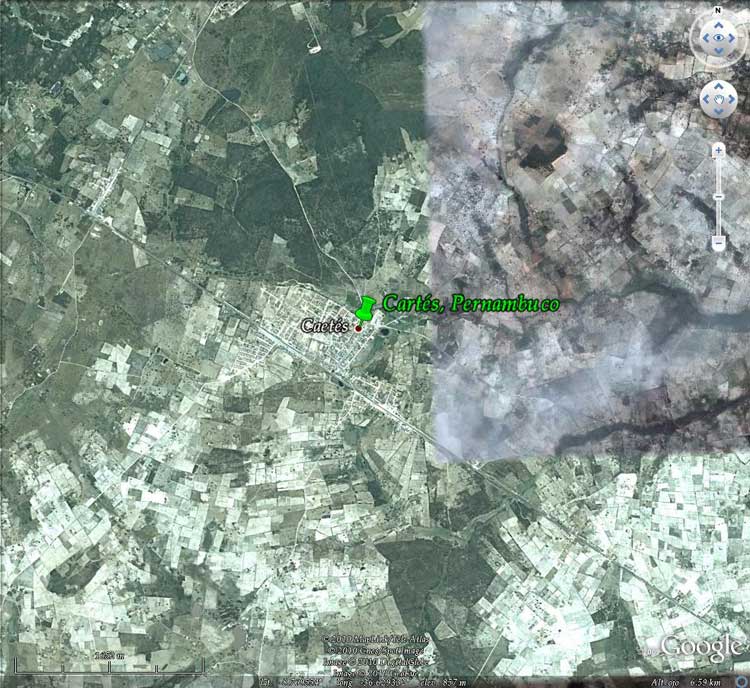Click the hand icon in Move joystick

718,99
